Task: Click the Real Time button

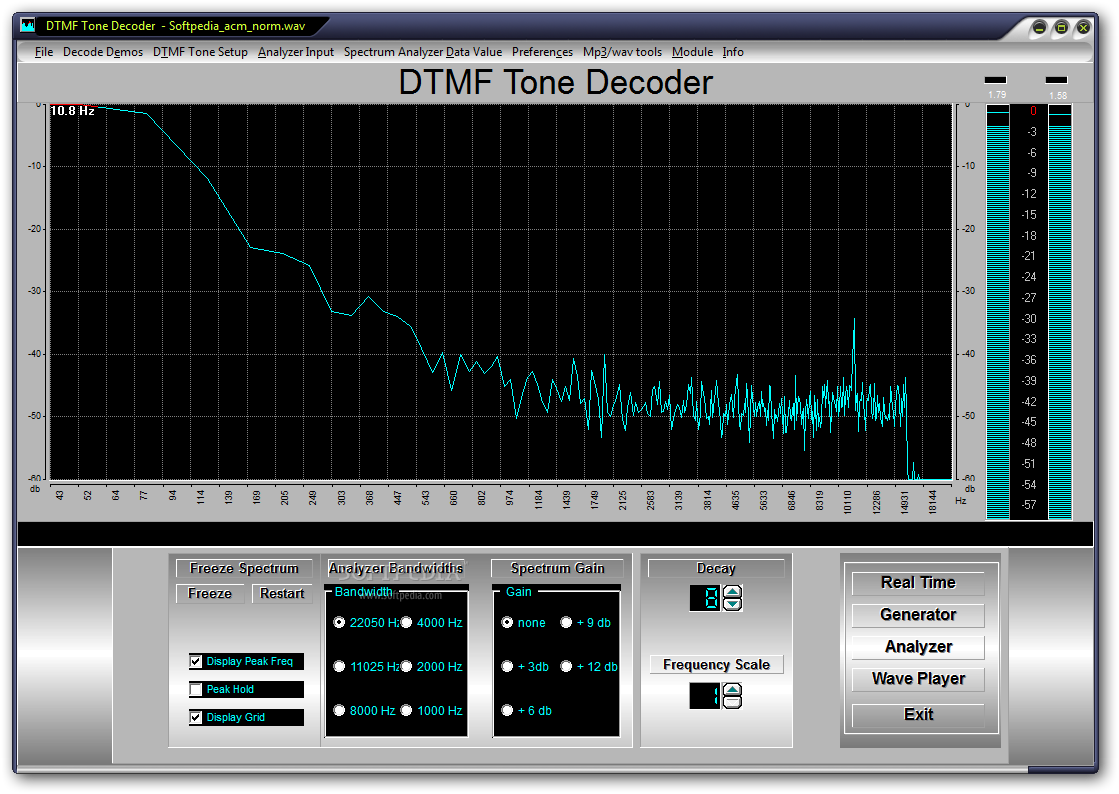Action: click(918, 583)
